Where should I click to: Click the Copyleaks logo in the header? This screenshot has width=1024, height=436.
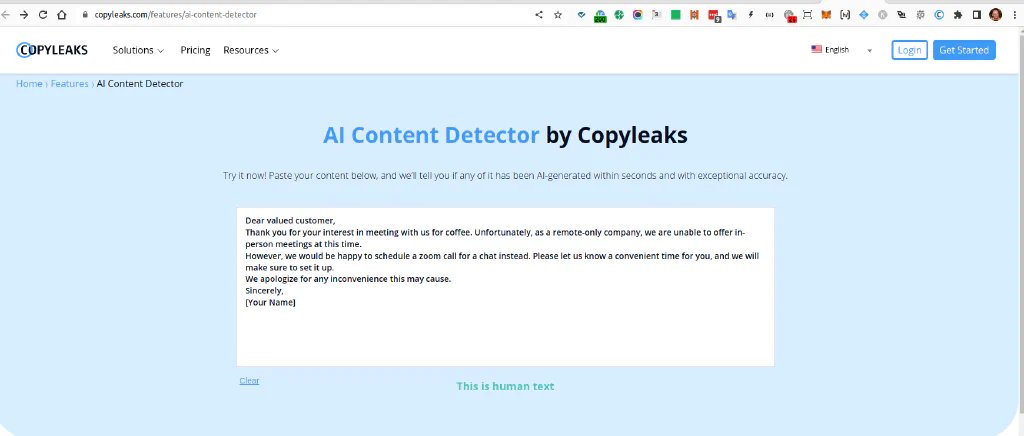(52, 50)
